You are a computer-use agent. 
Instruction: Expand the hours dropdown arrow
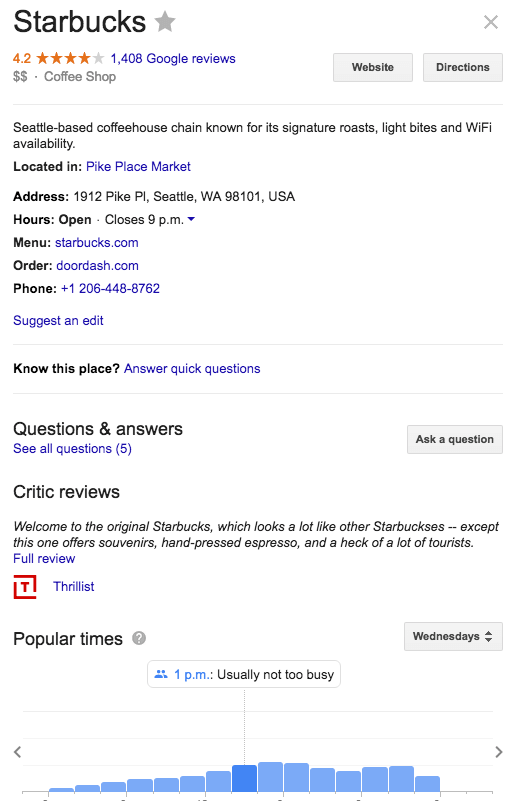point(191,219)
